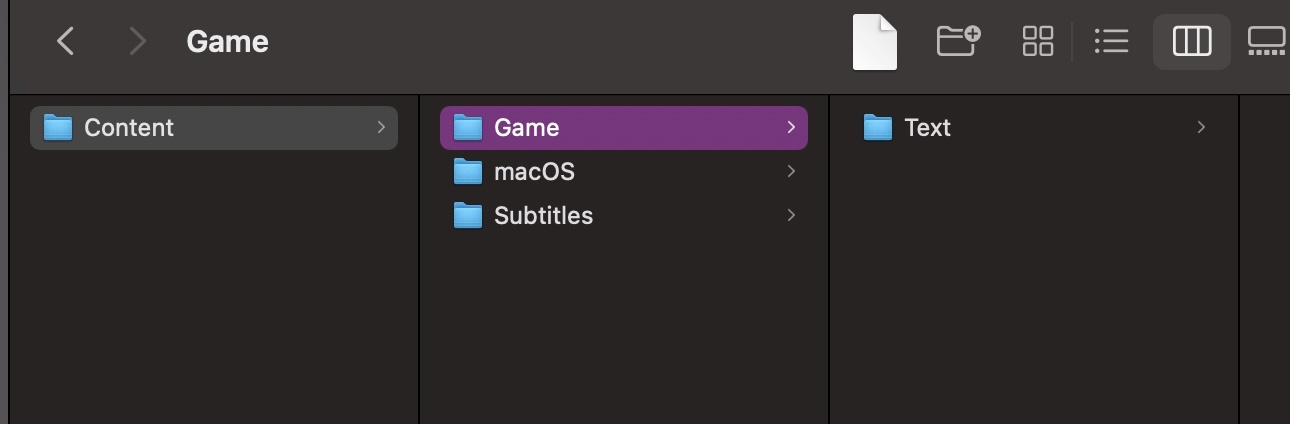Viewport: 1290px width, 424px height.
Task: Expand Content folder using its chevron
Action: pos(381,128)
